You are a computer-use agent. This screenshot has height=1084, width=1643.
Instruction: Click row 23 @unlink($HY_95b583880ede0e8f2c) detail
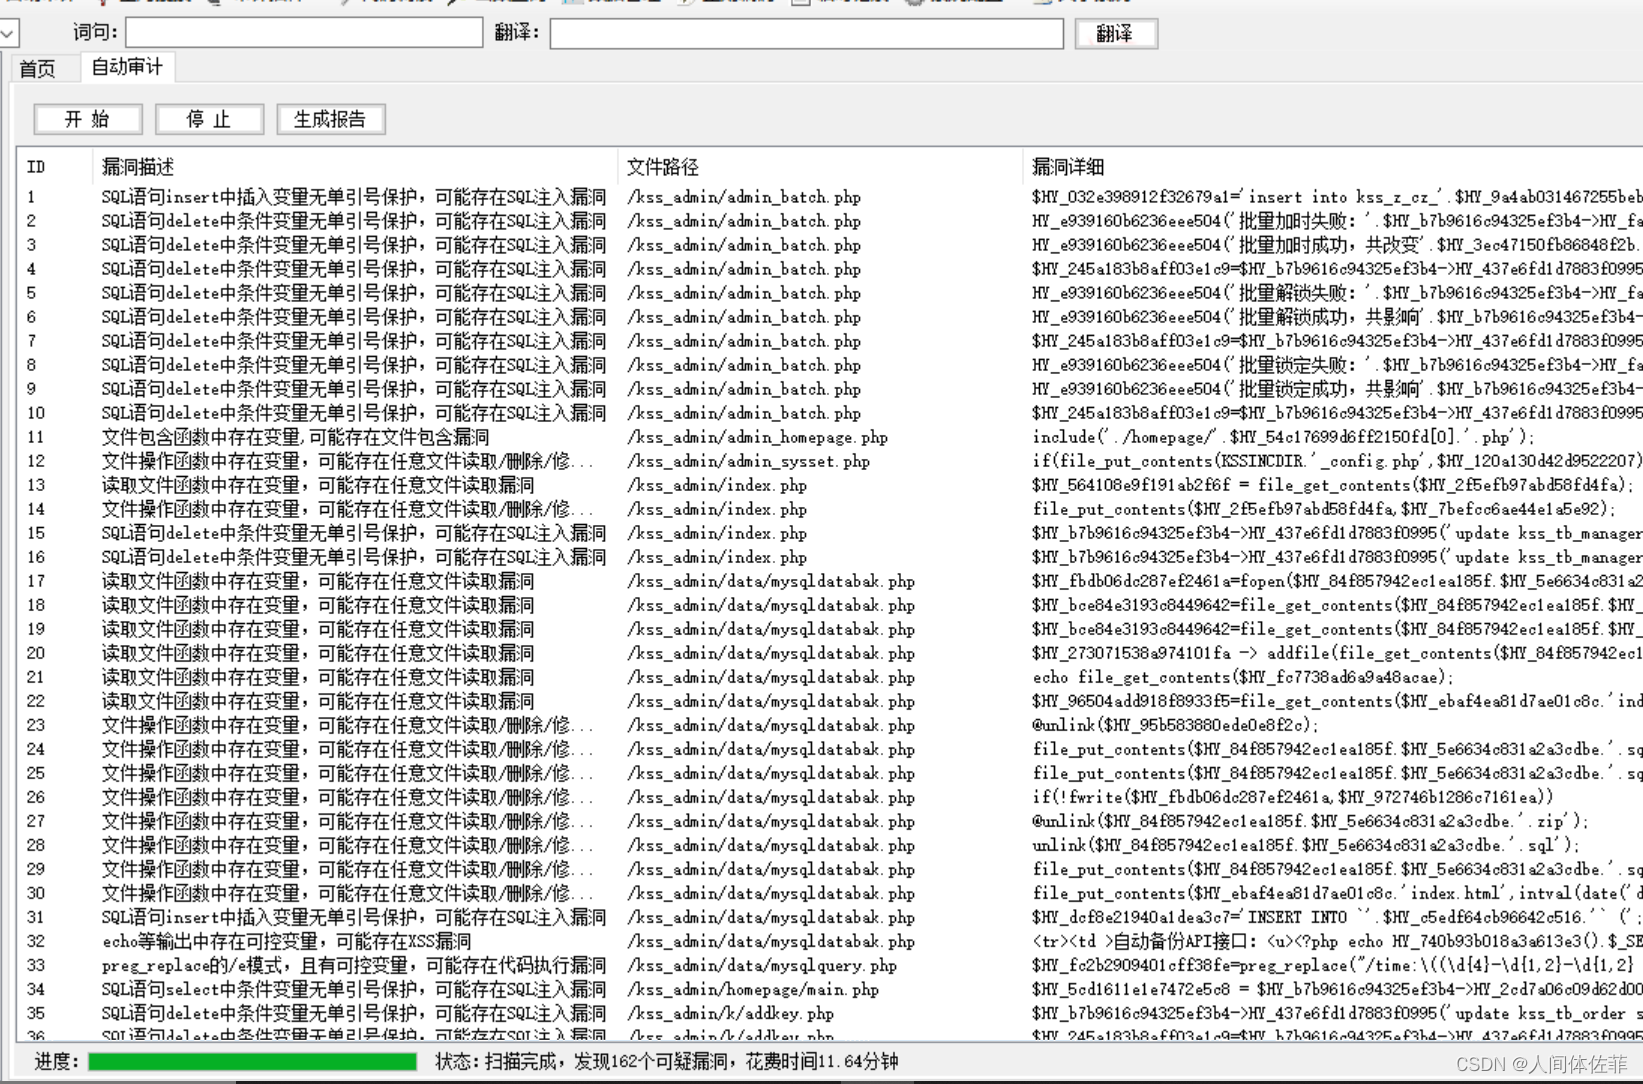1175,725
